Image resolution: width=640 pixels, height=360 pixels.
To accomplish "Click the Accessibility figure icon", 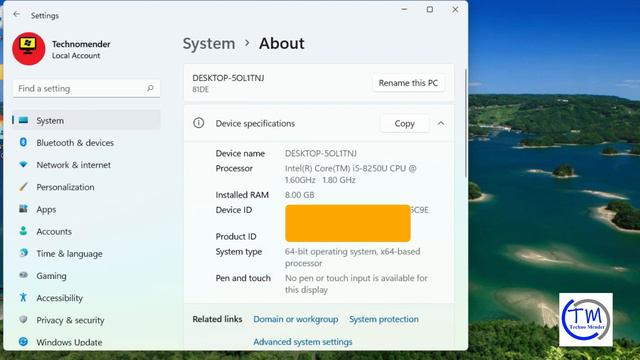I will [x=23, y=298].
